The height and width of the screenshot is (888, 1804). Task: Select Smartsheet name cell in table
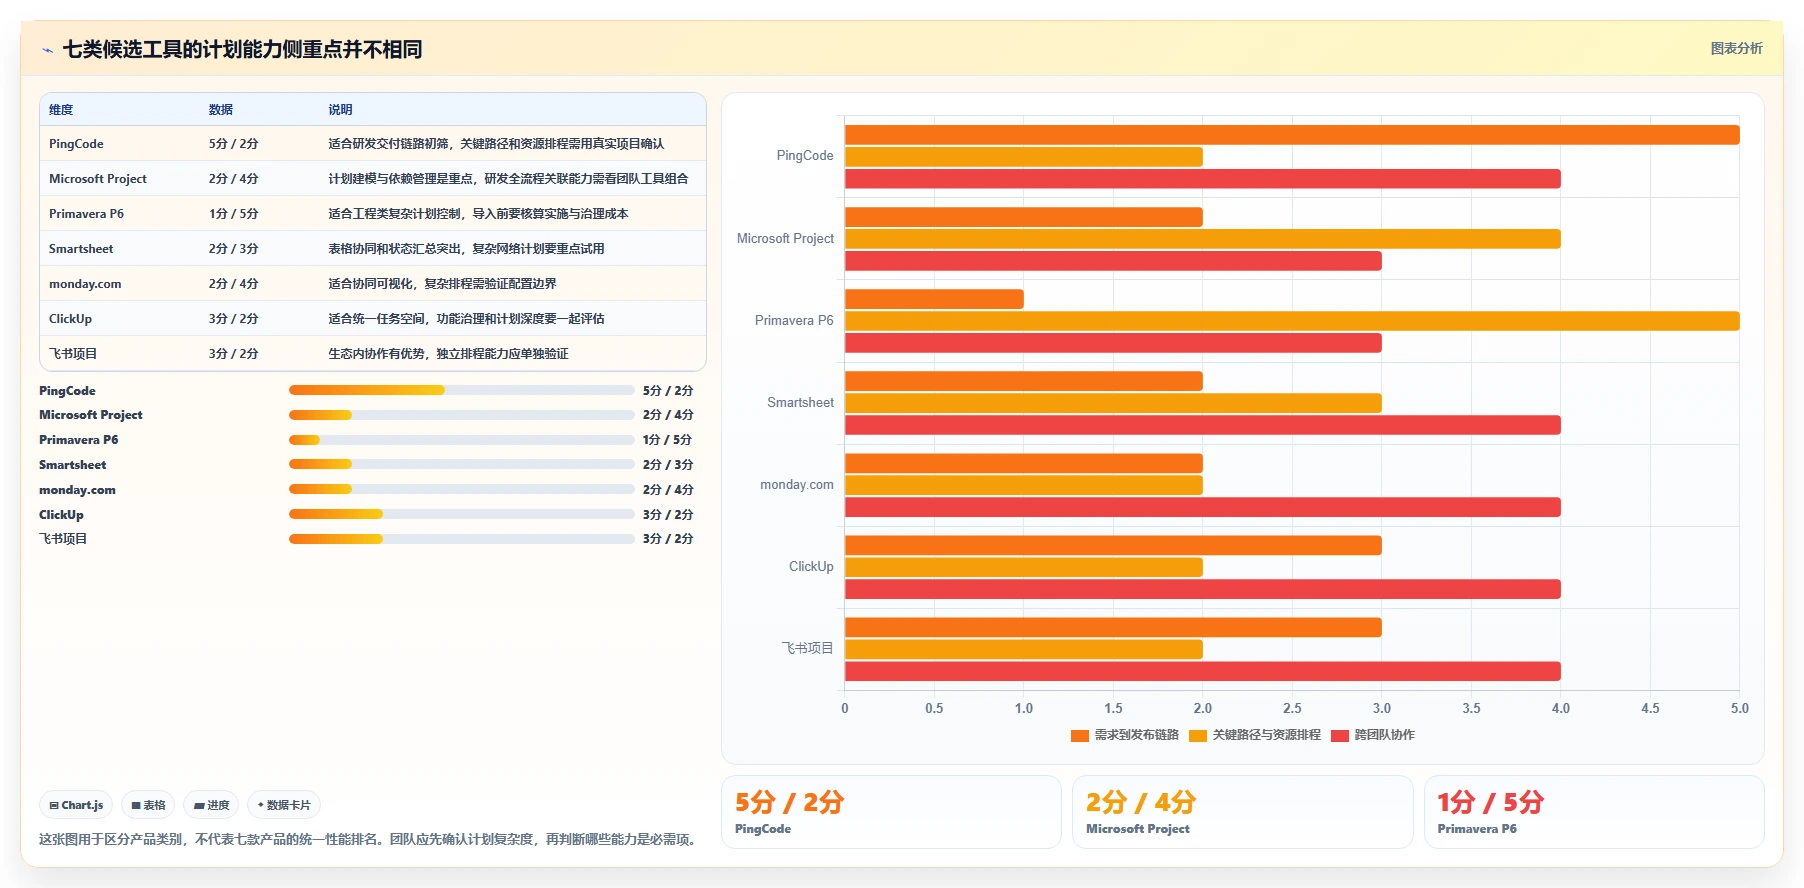click(81, 249)
